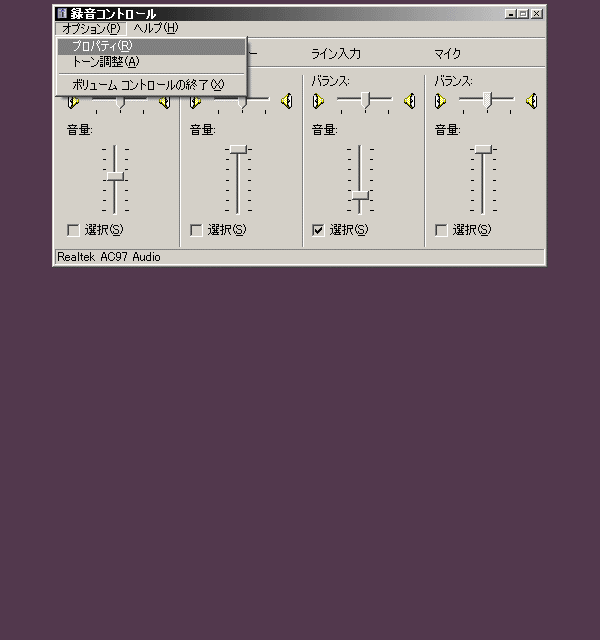This screenshot has width=600, height=640.
Task: Select トーン調整 in the open menu
Action: point(106,62)
